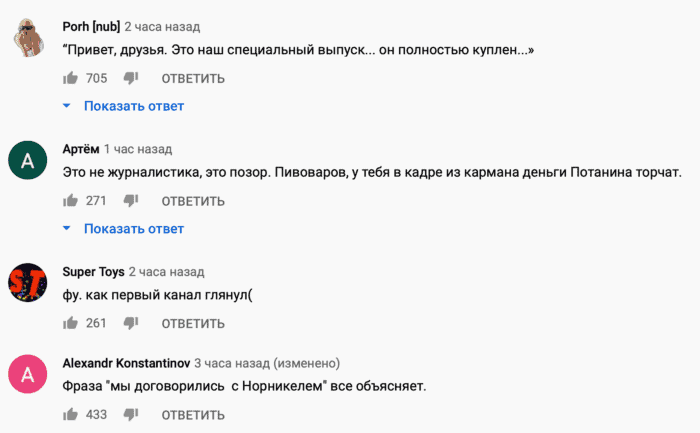Expand replies under Porh [nub] comment

tap(134, 106)
